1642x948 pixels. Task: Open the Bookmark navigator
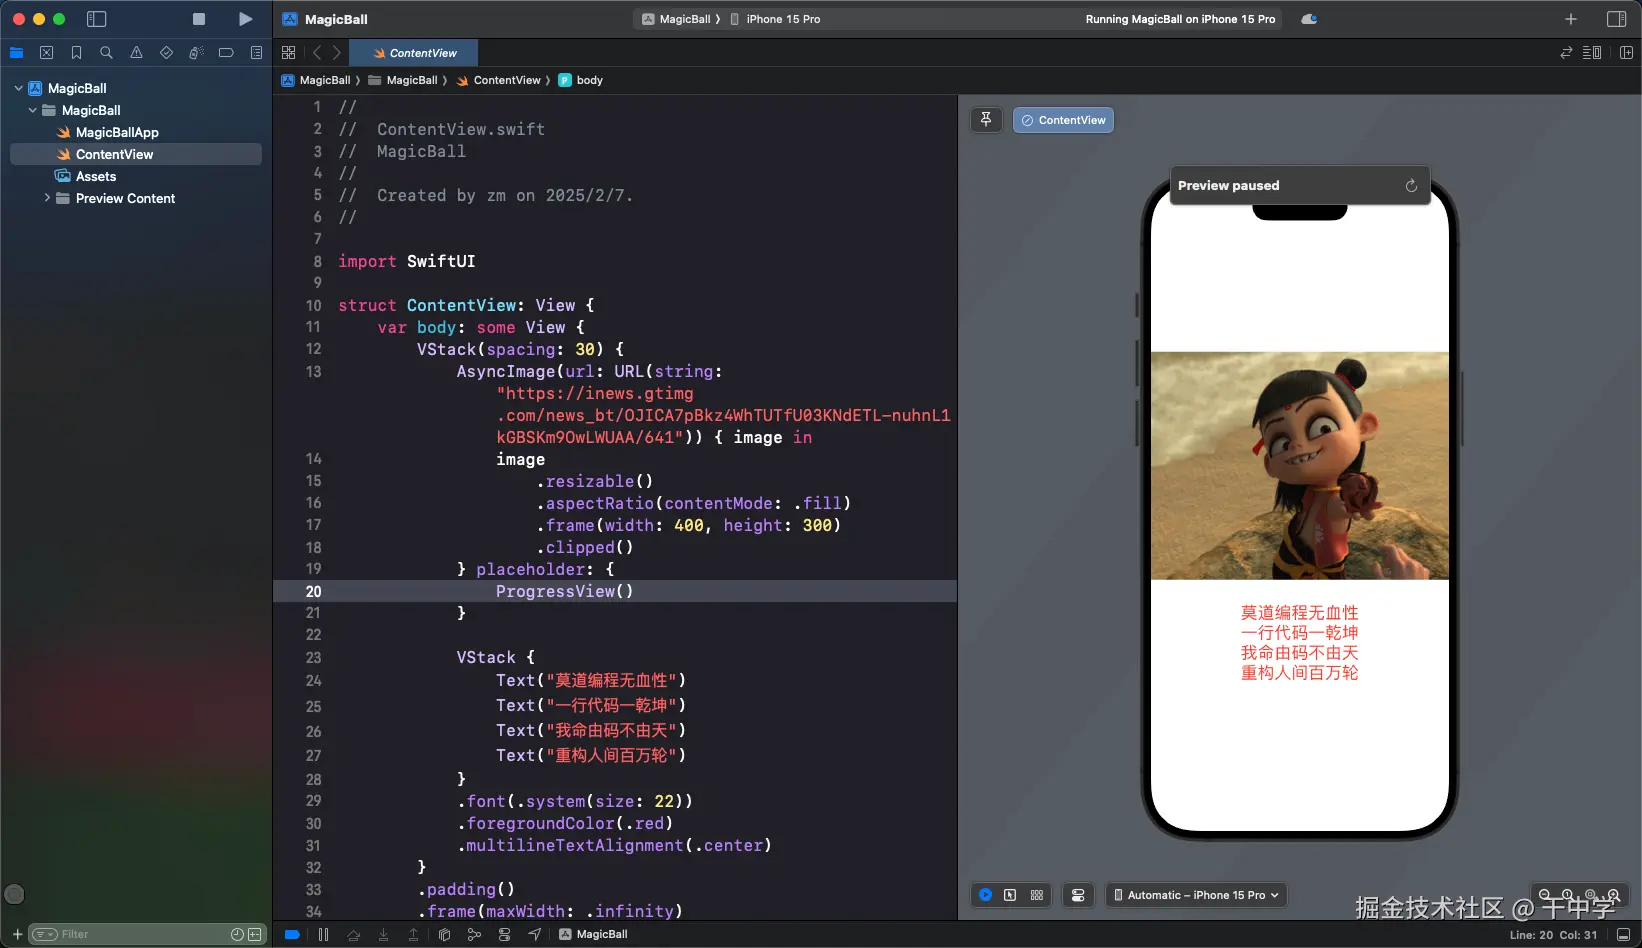[x=76, y=53]
